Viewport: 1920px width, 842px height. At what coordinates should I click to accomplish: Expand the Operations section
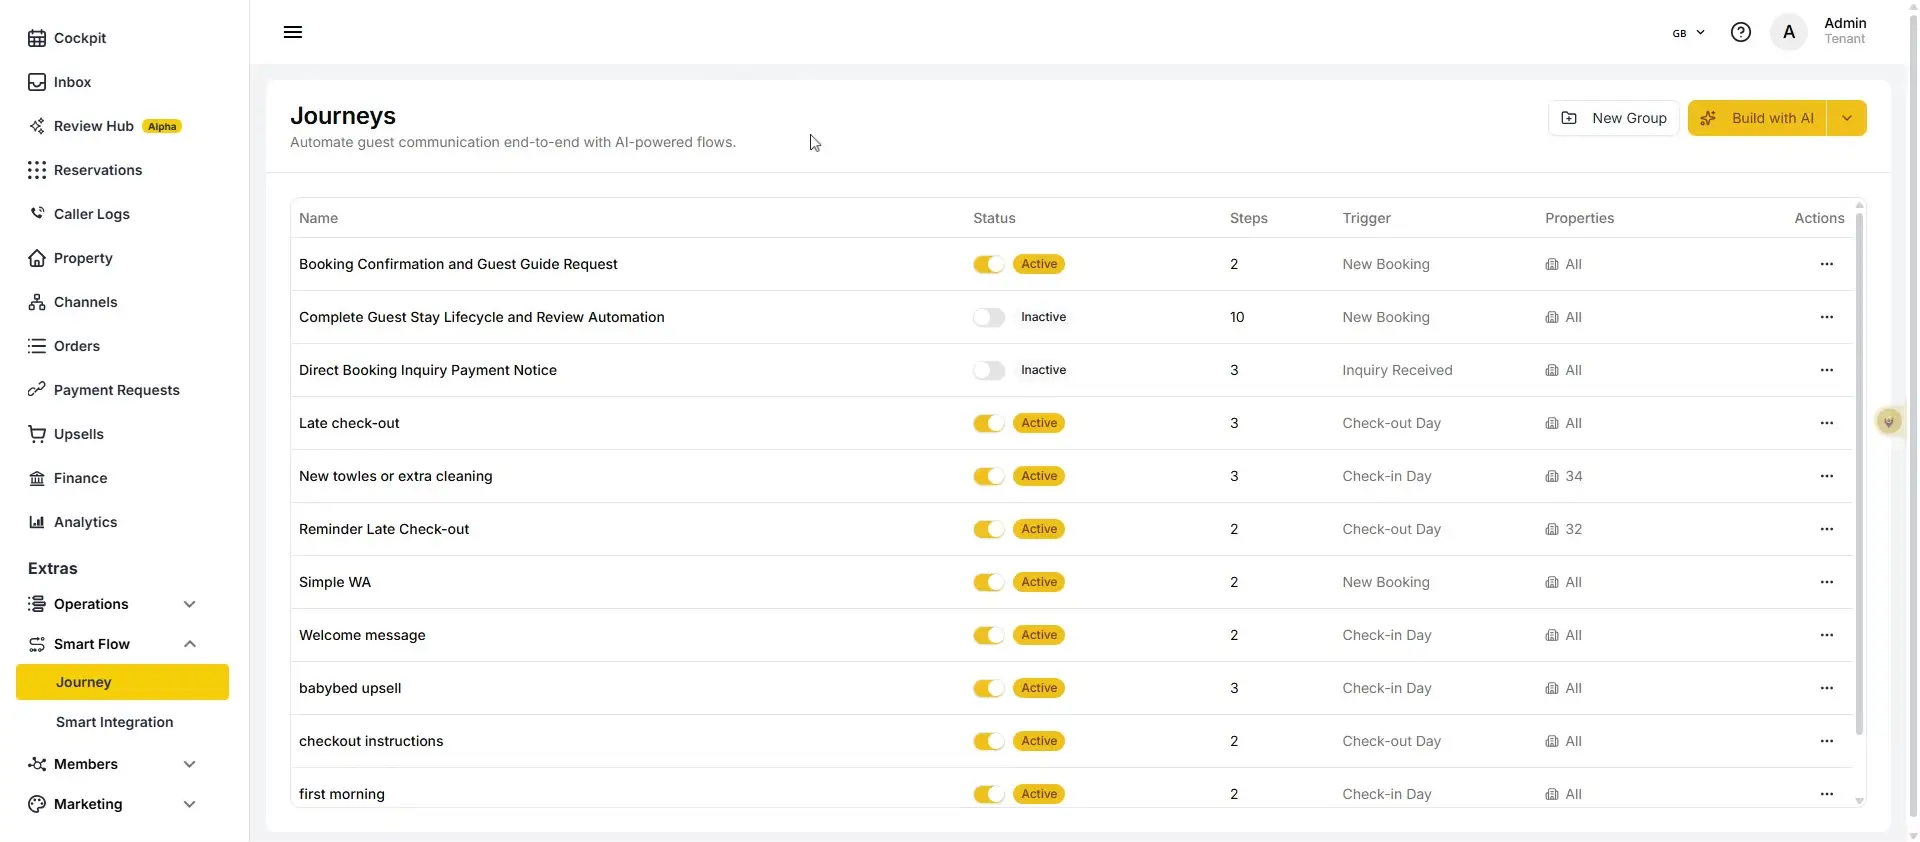(113, 604)
